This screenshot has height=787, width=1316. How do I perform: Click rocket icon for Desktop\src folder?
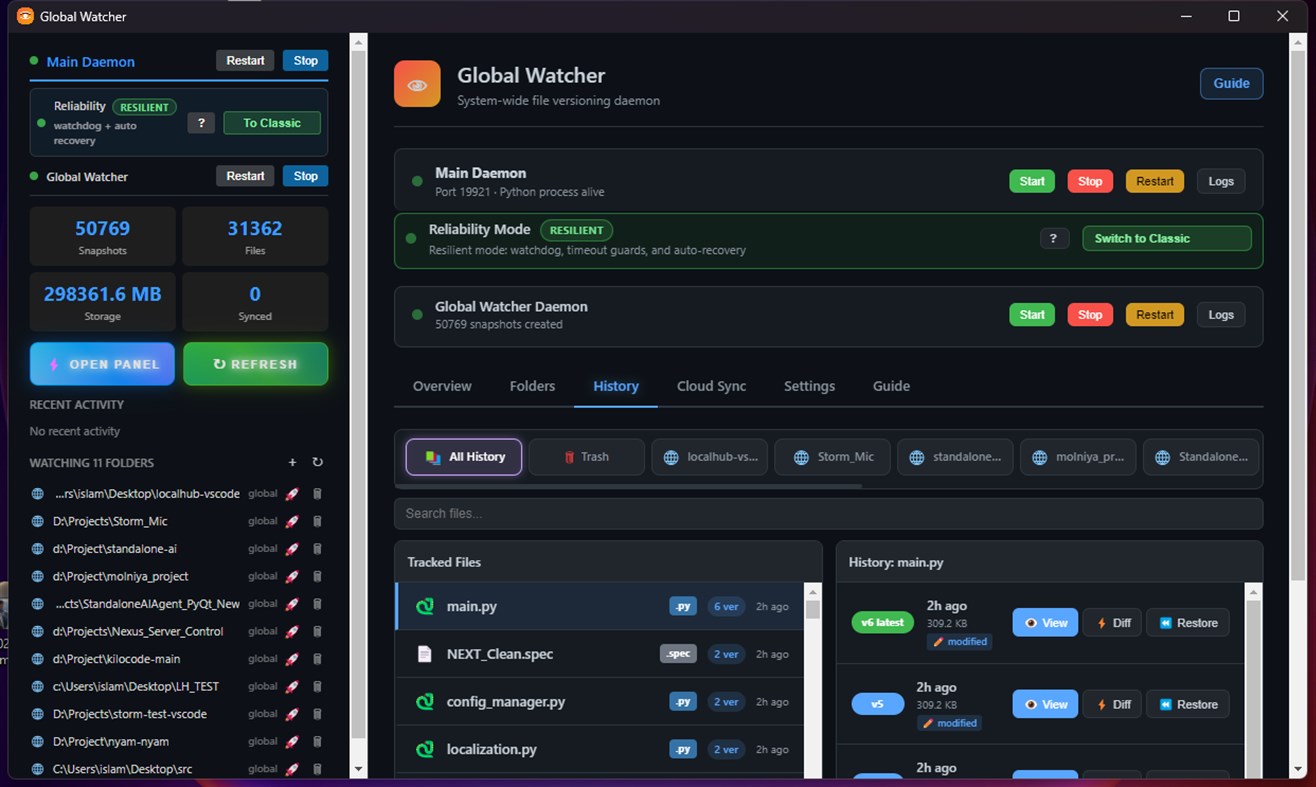[292, 769]
